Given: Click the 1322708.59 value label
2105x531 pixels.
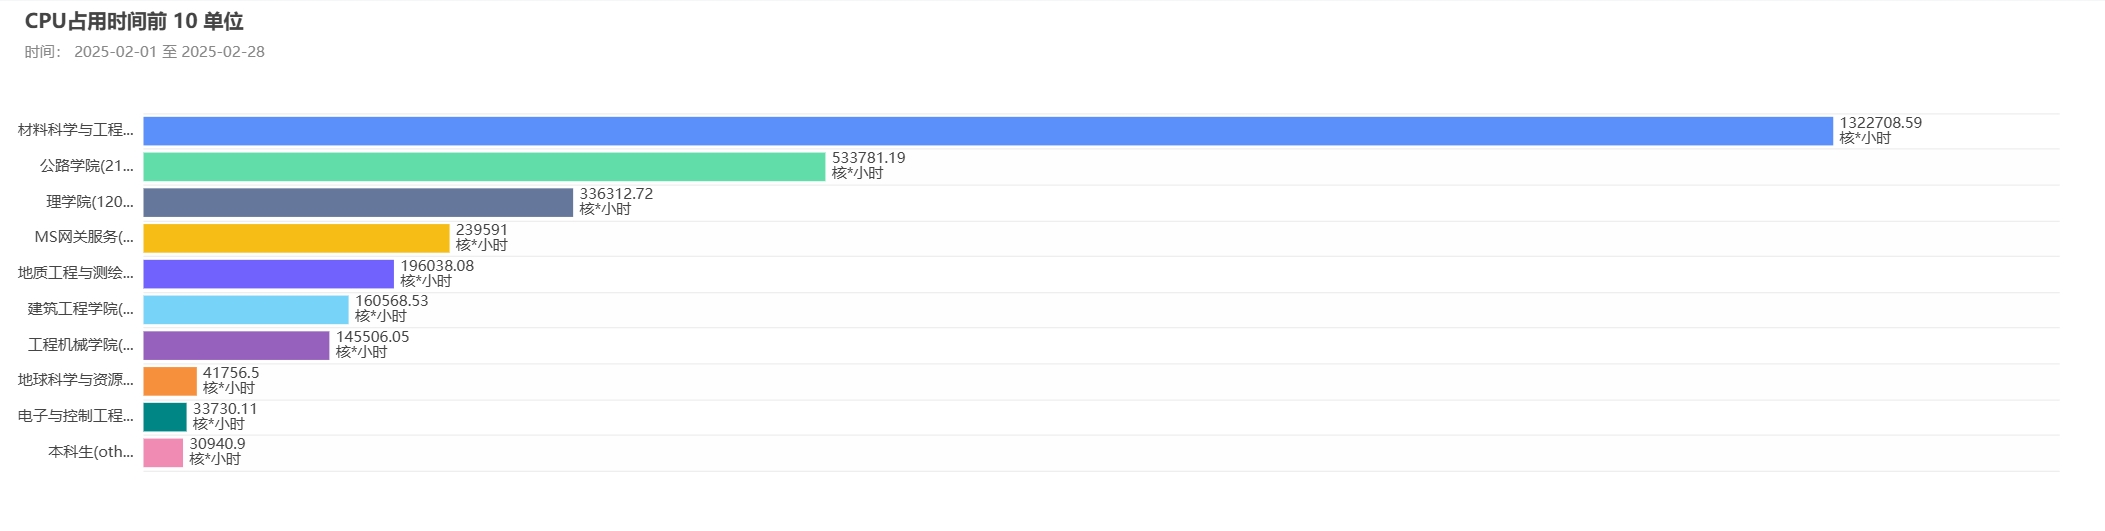Looking at the screenshot, I should (1881, 123).
